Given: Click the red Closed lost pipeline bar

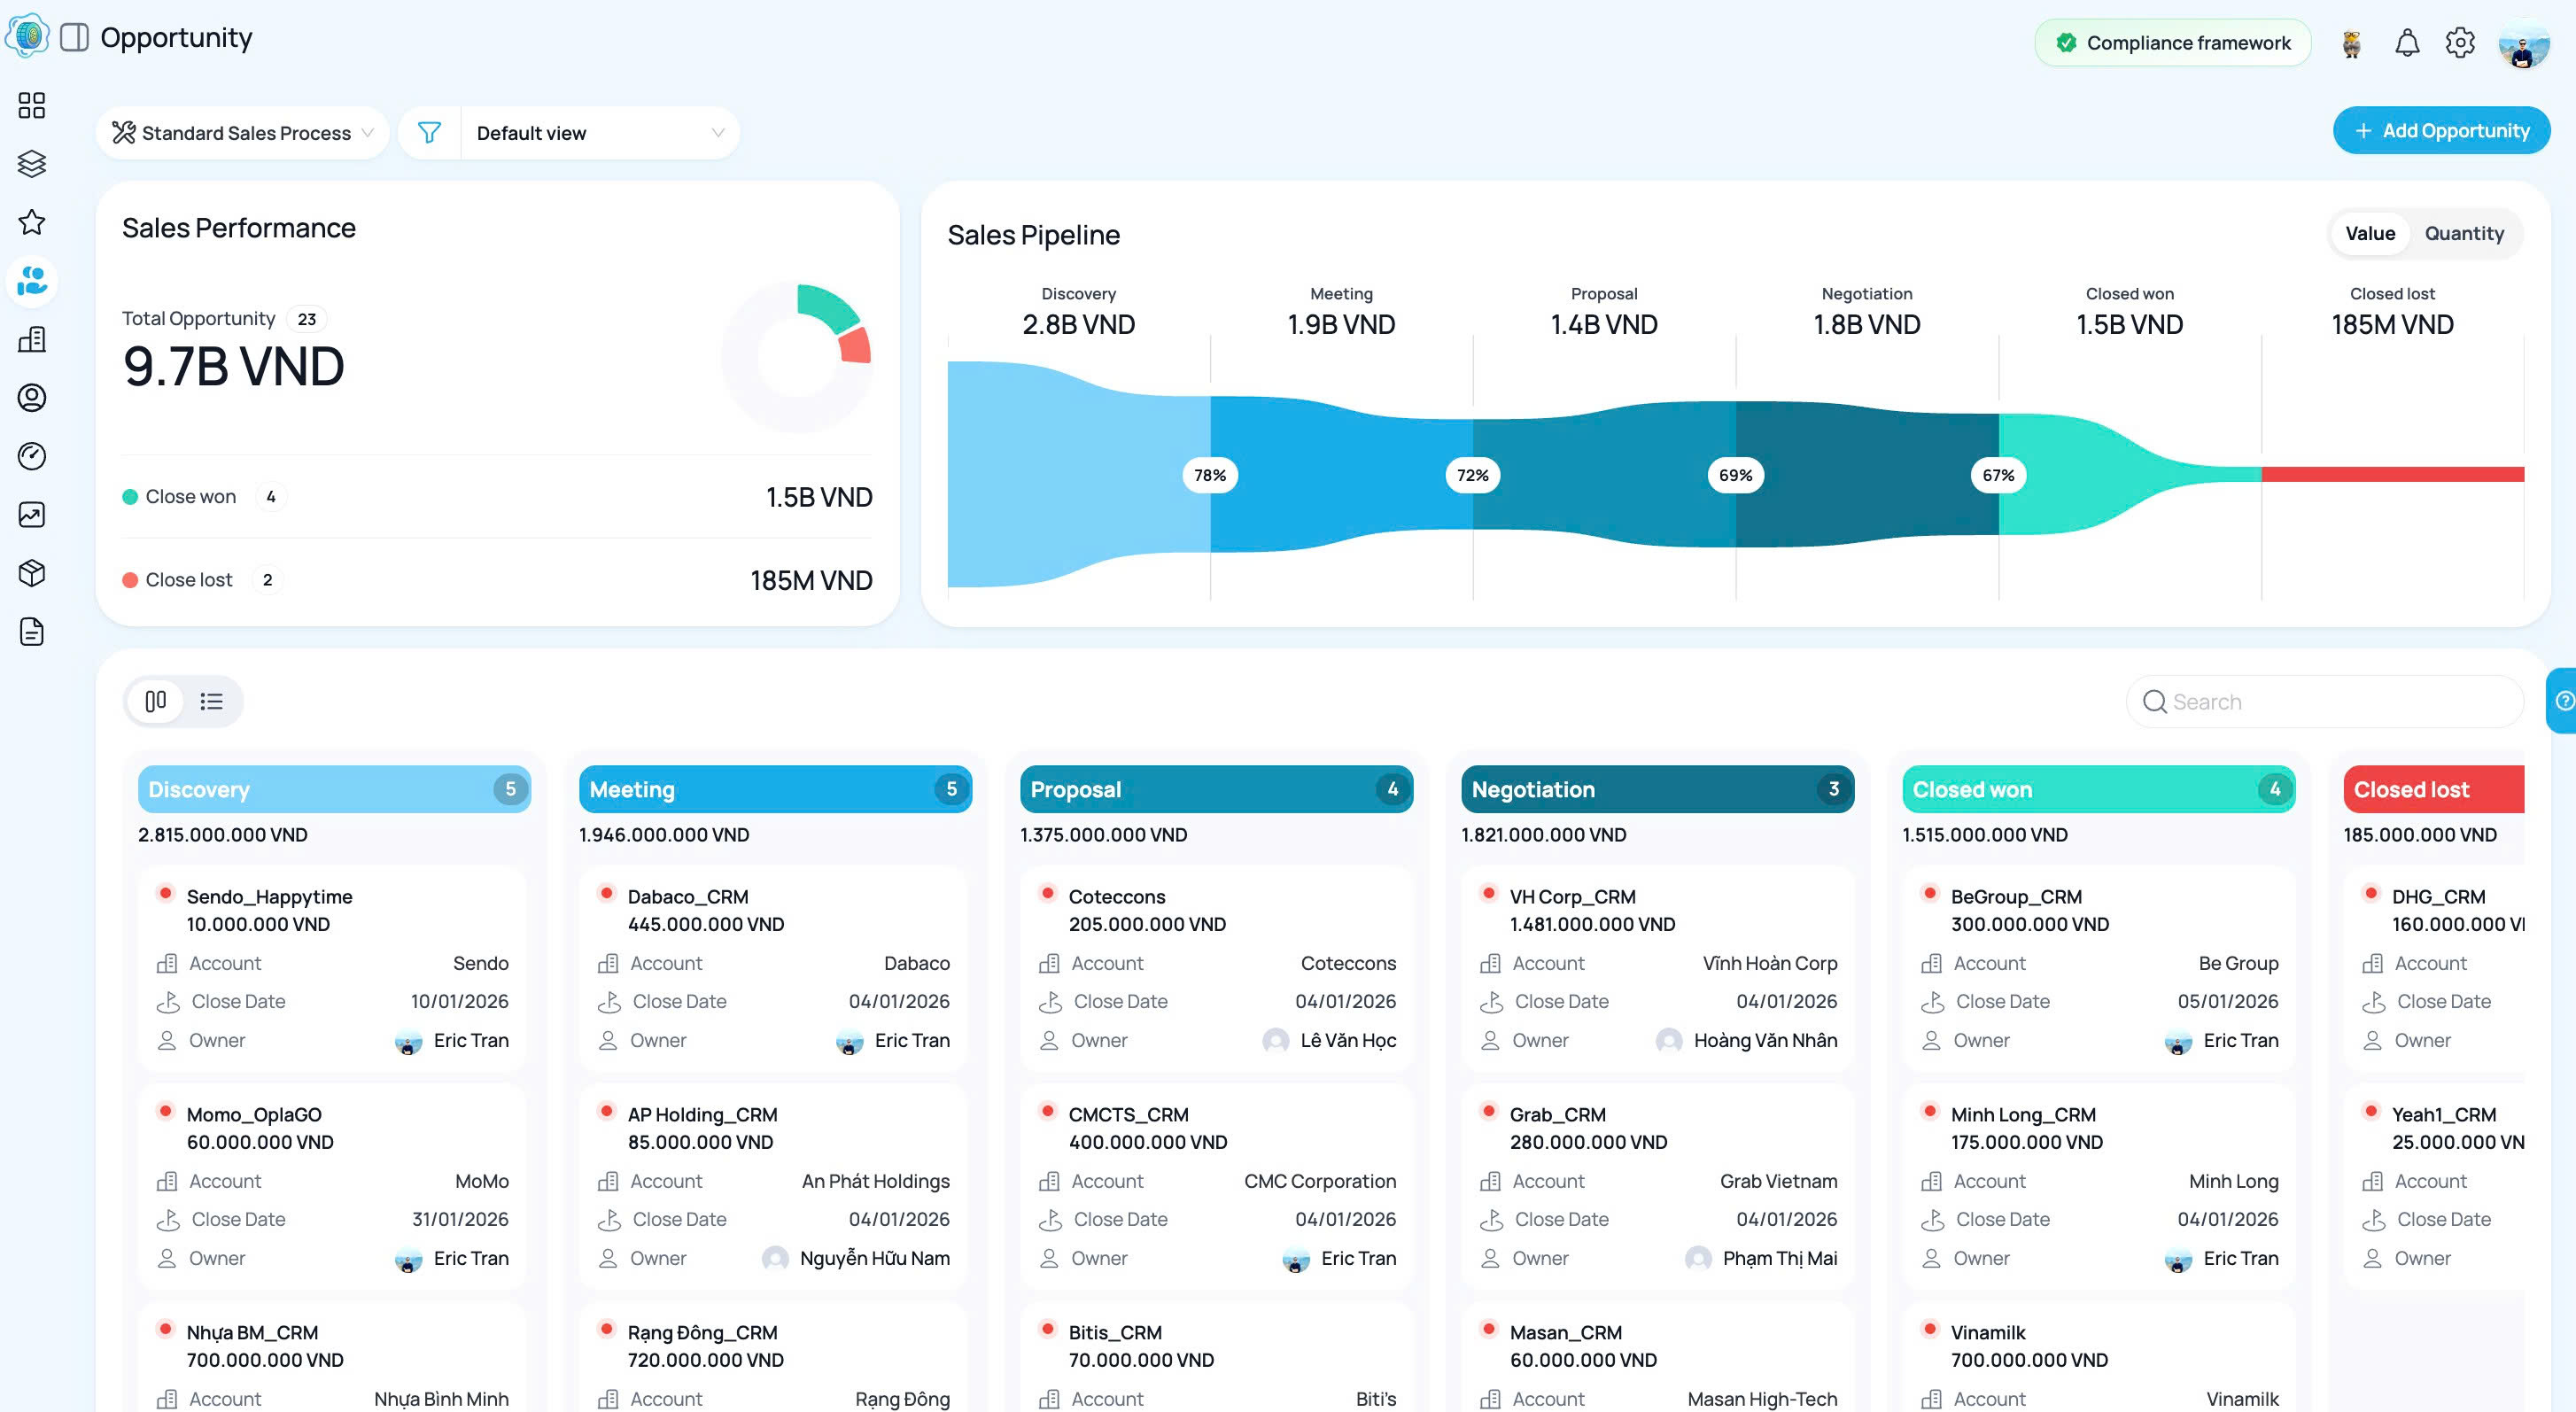Looking at the screenshot, I should point(2392,474).
